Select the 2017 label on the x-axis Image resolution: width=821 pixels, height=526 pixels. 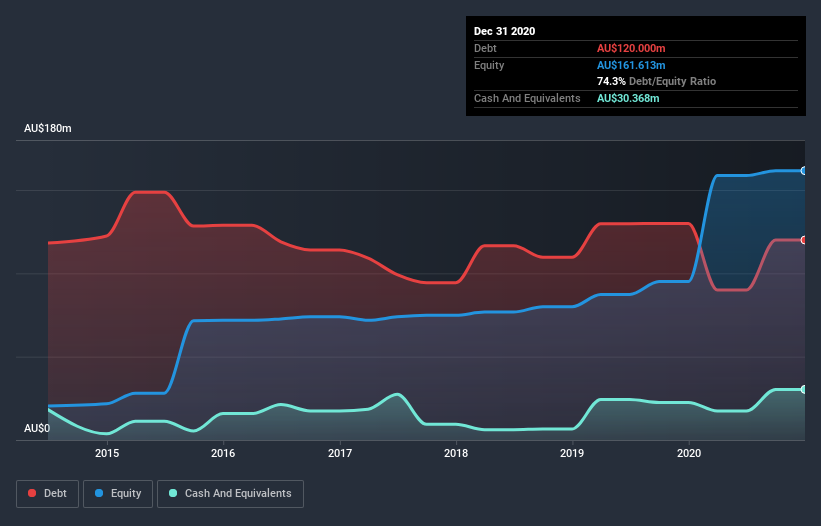coord(340,453)
